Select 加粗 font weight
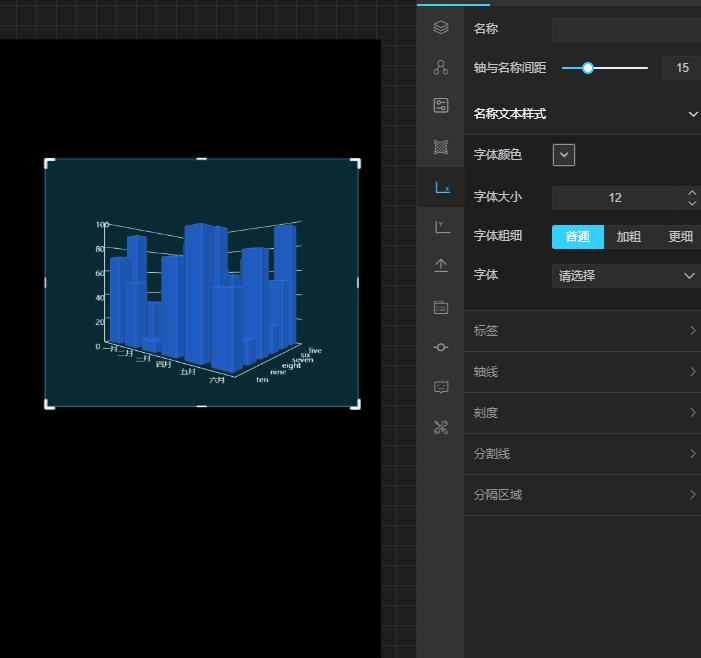701x658 pixels. tap(629, 237)
